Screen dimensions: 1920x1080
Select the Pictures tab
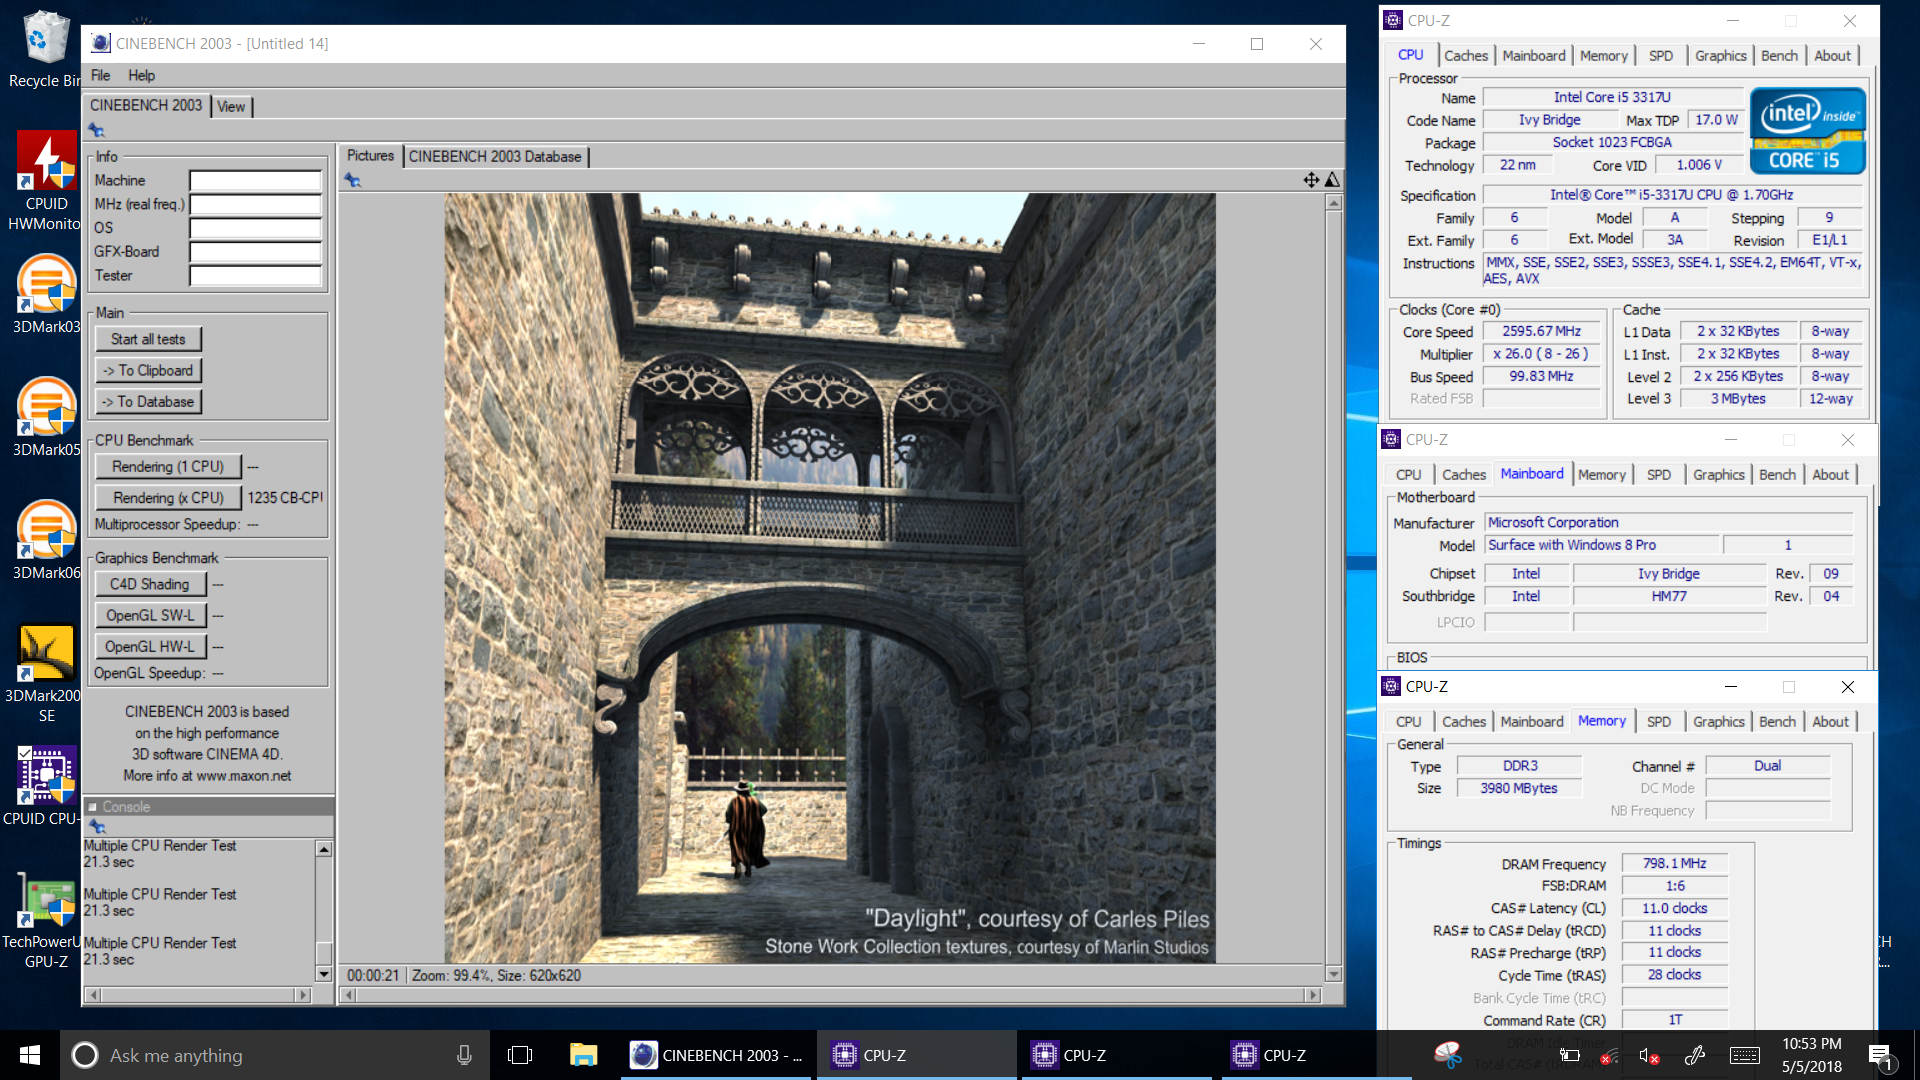pyautogui.click(x=370, y=156)
